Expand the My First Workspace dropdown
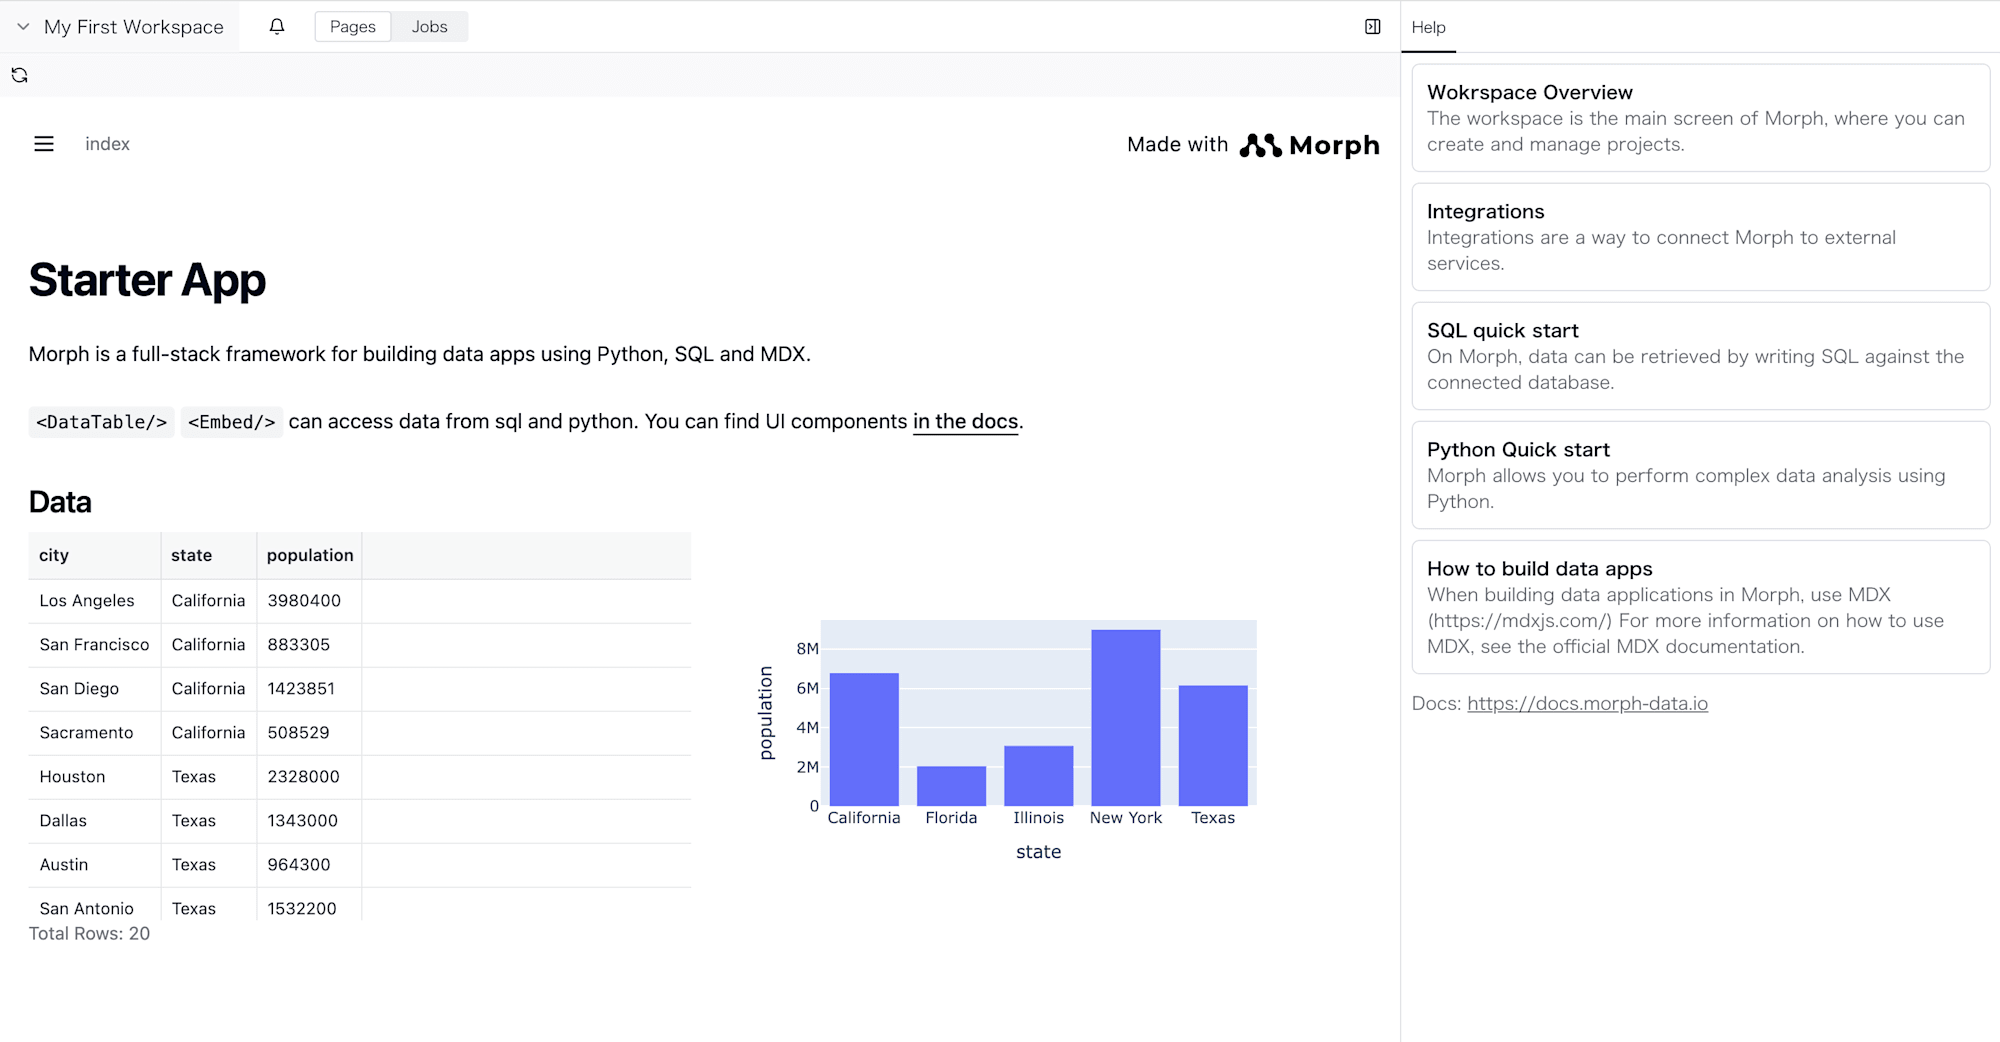Screen dimensions: 2000x1042 [121, 27]
